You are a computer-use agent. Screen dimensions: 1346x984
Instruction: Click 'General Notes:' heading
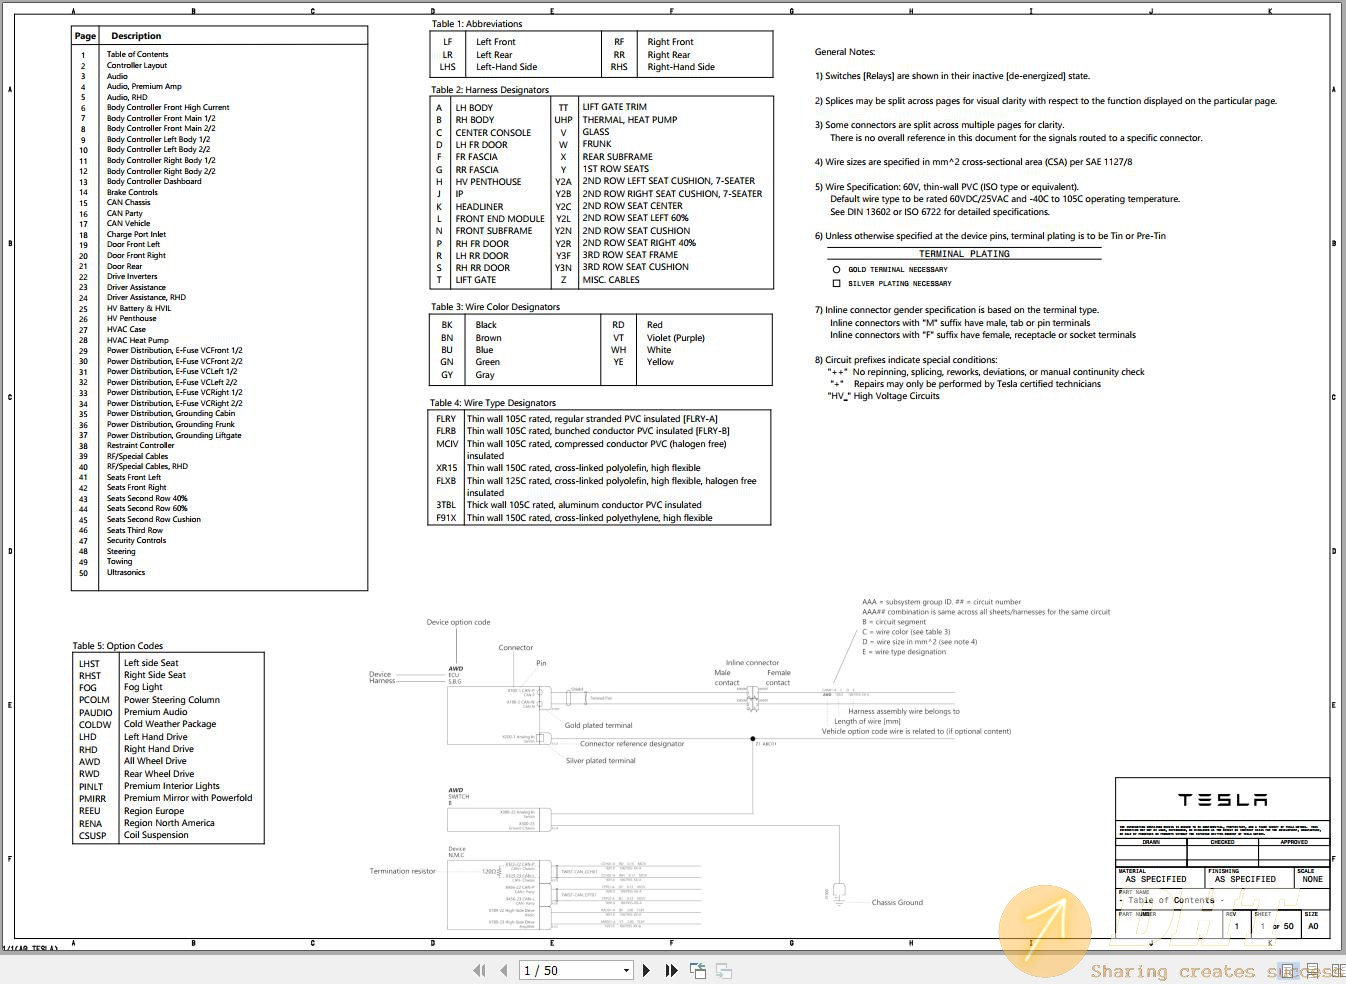point(845,52)
